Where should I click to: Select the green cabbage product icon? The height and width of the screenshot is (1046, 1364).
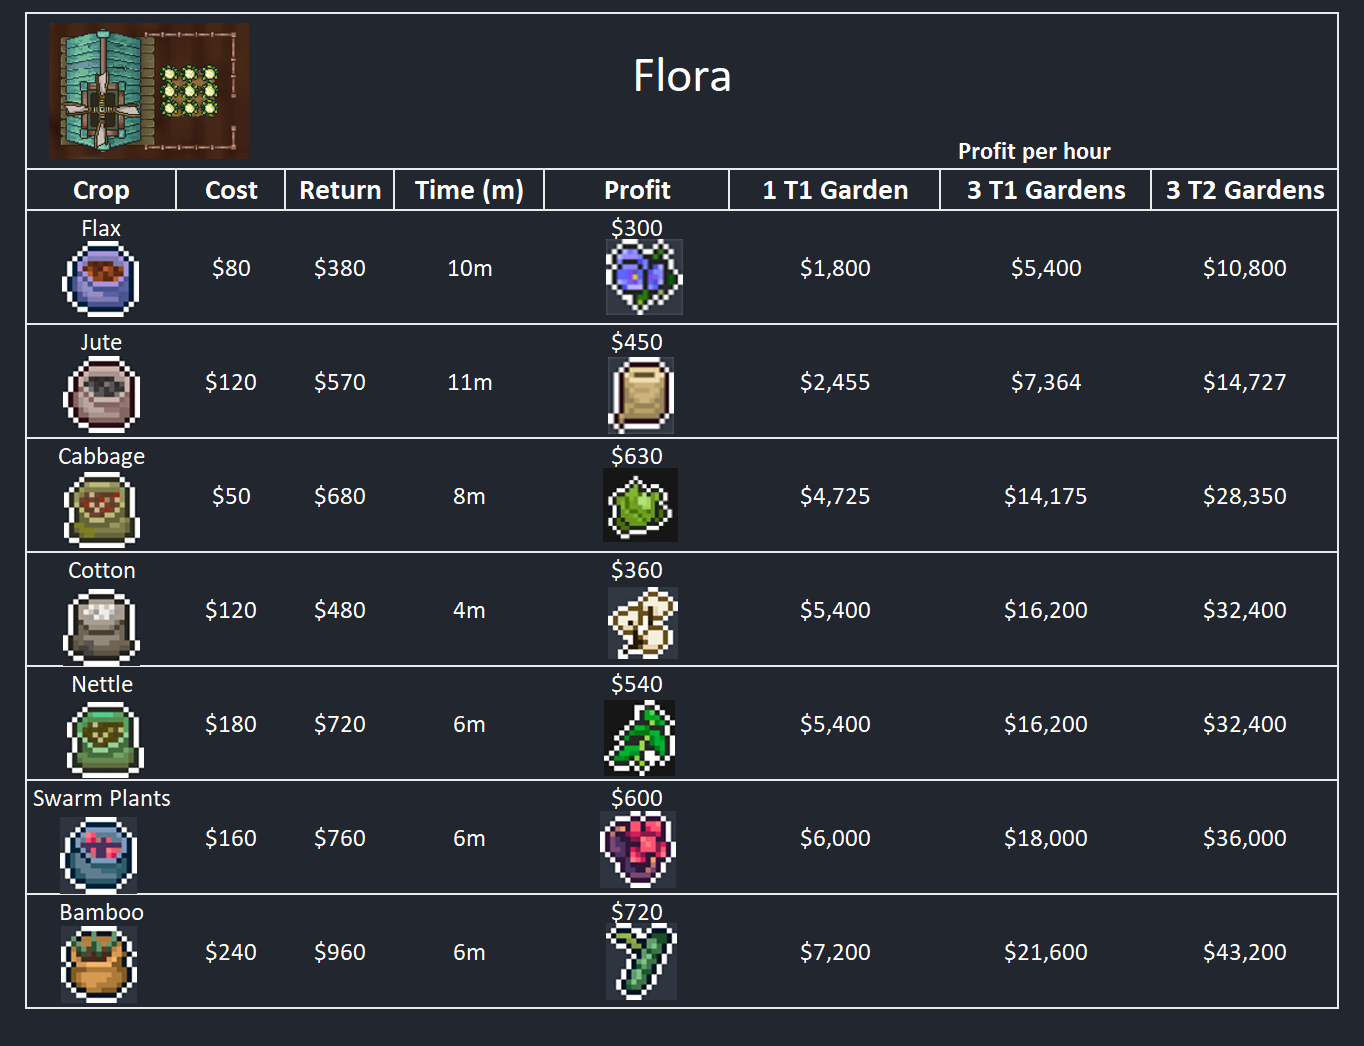pos(640,505)
